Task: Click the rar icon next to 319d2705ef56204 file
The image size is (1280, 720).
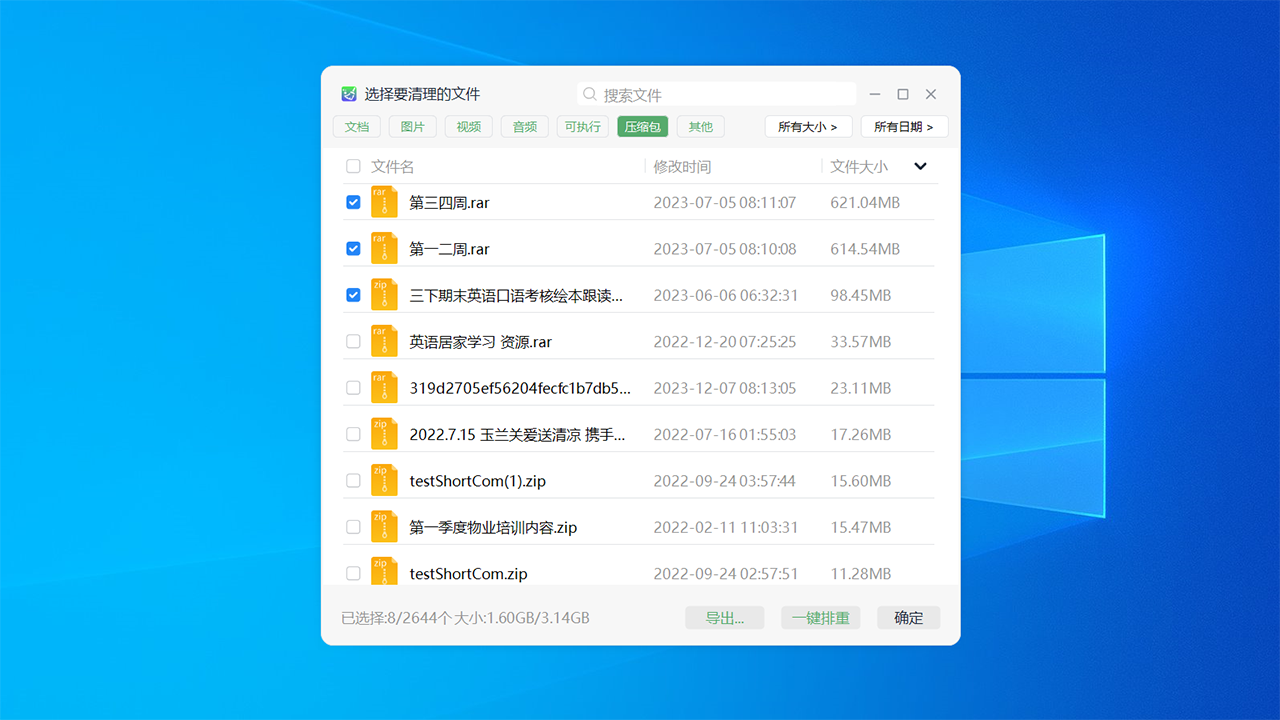Action: coord(383,387)
